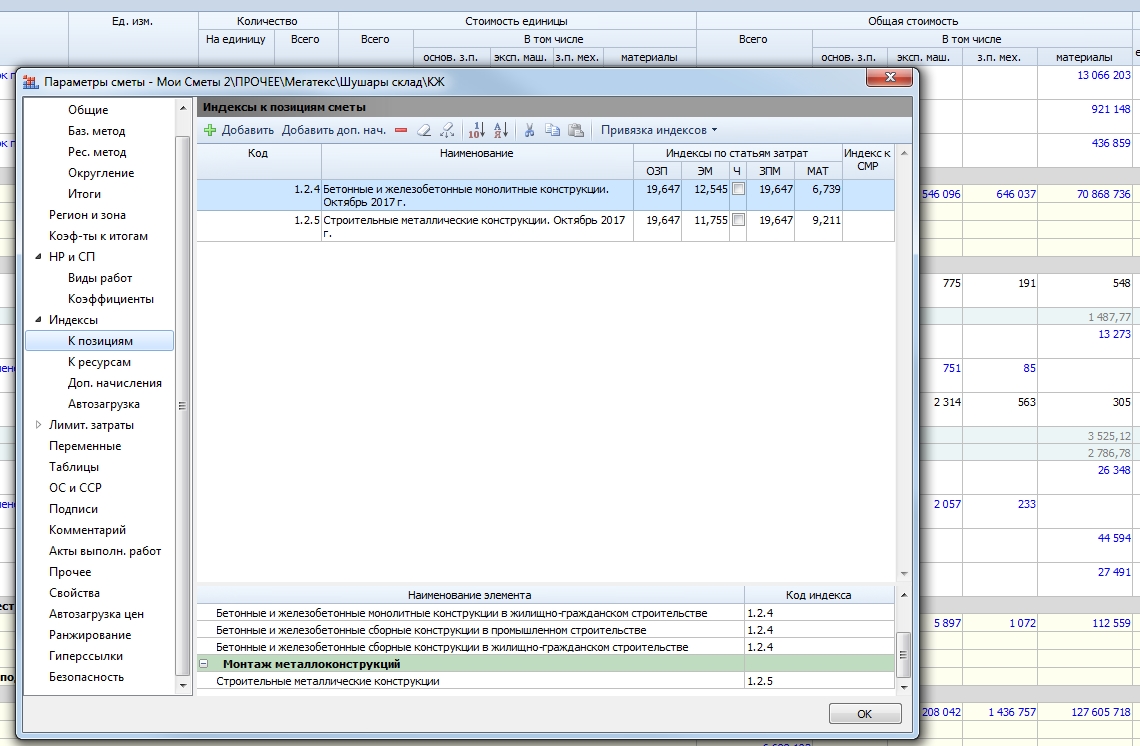Open the Привязка индексов dropdown
This screenshot has width=1140, height=746.
[x=659, y=130]
